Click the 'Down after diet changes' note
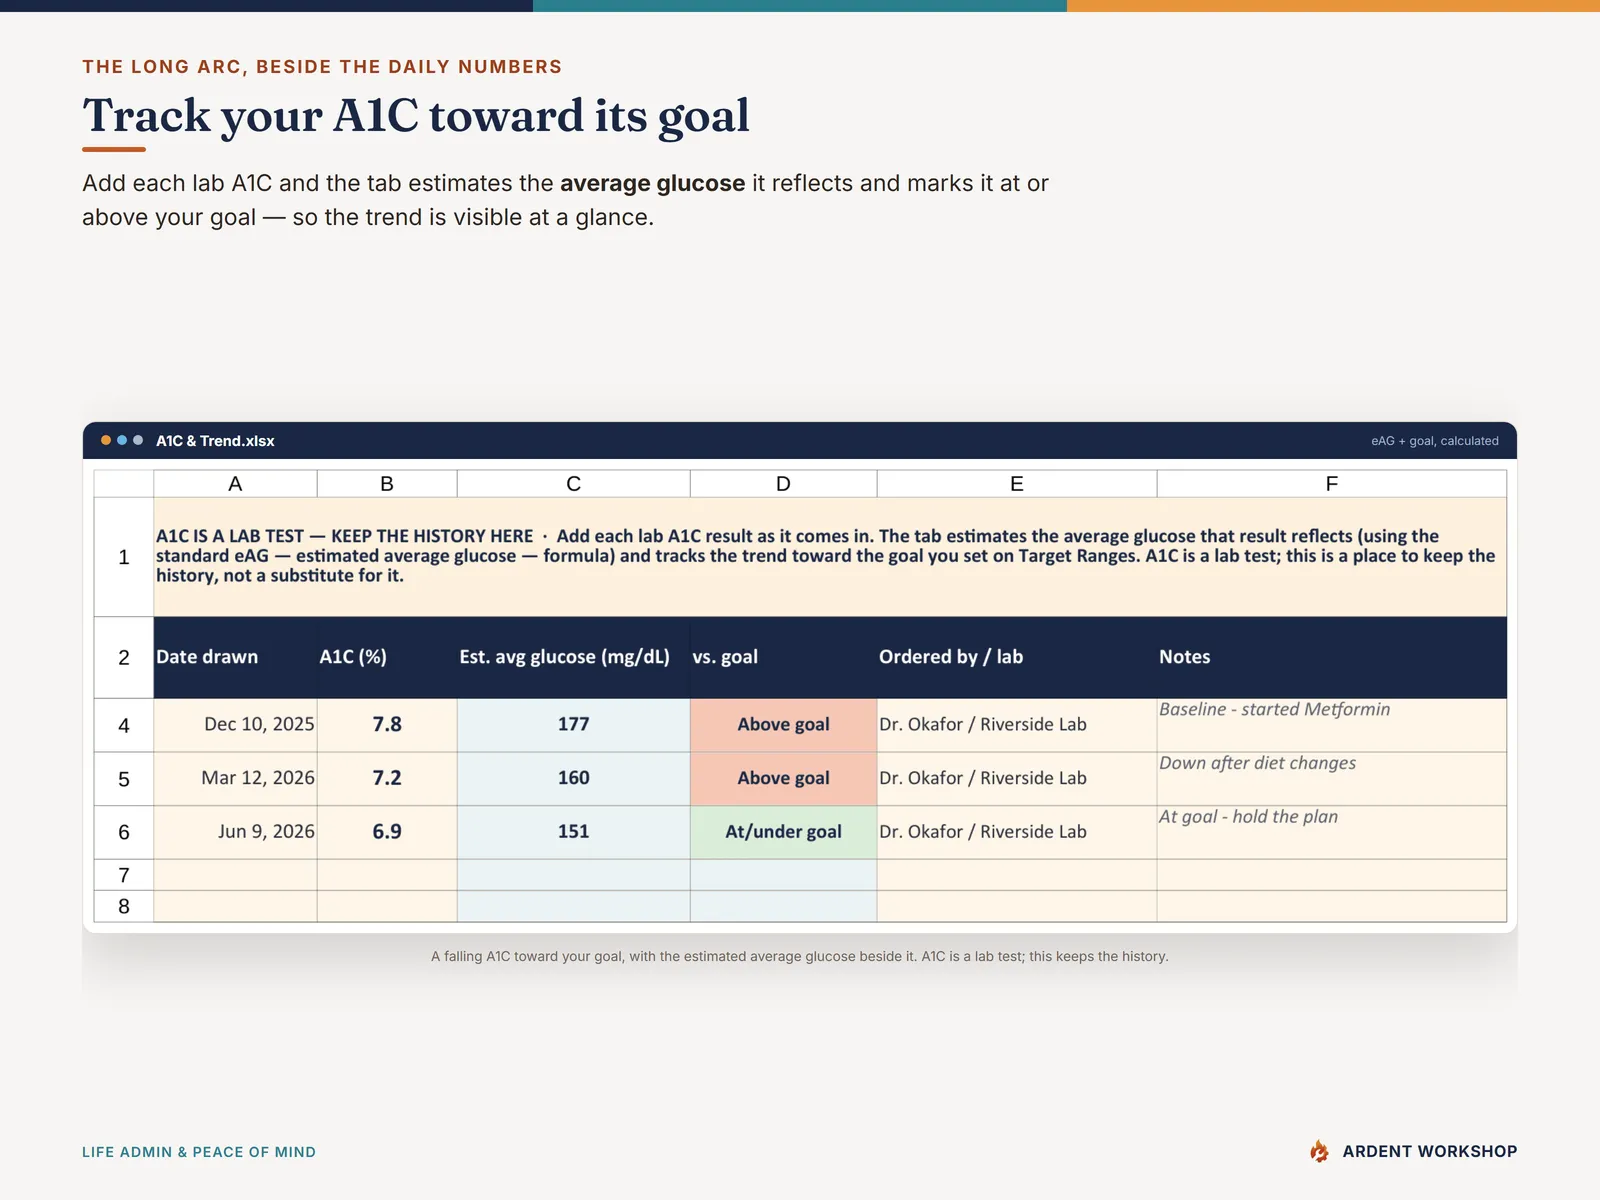This screenshot has height=1200, width=1600. point(1332,779)
